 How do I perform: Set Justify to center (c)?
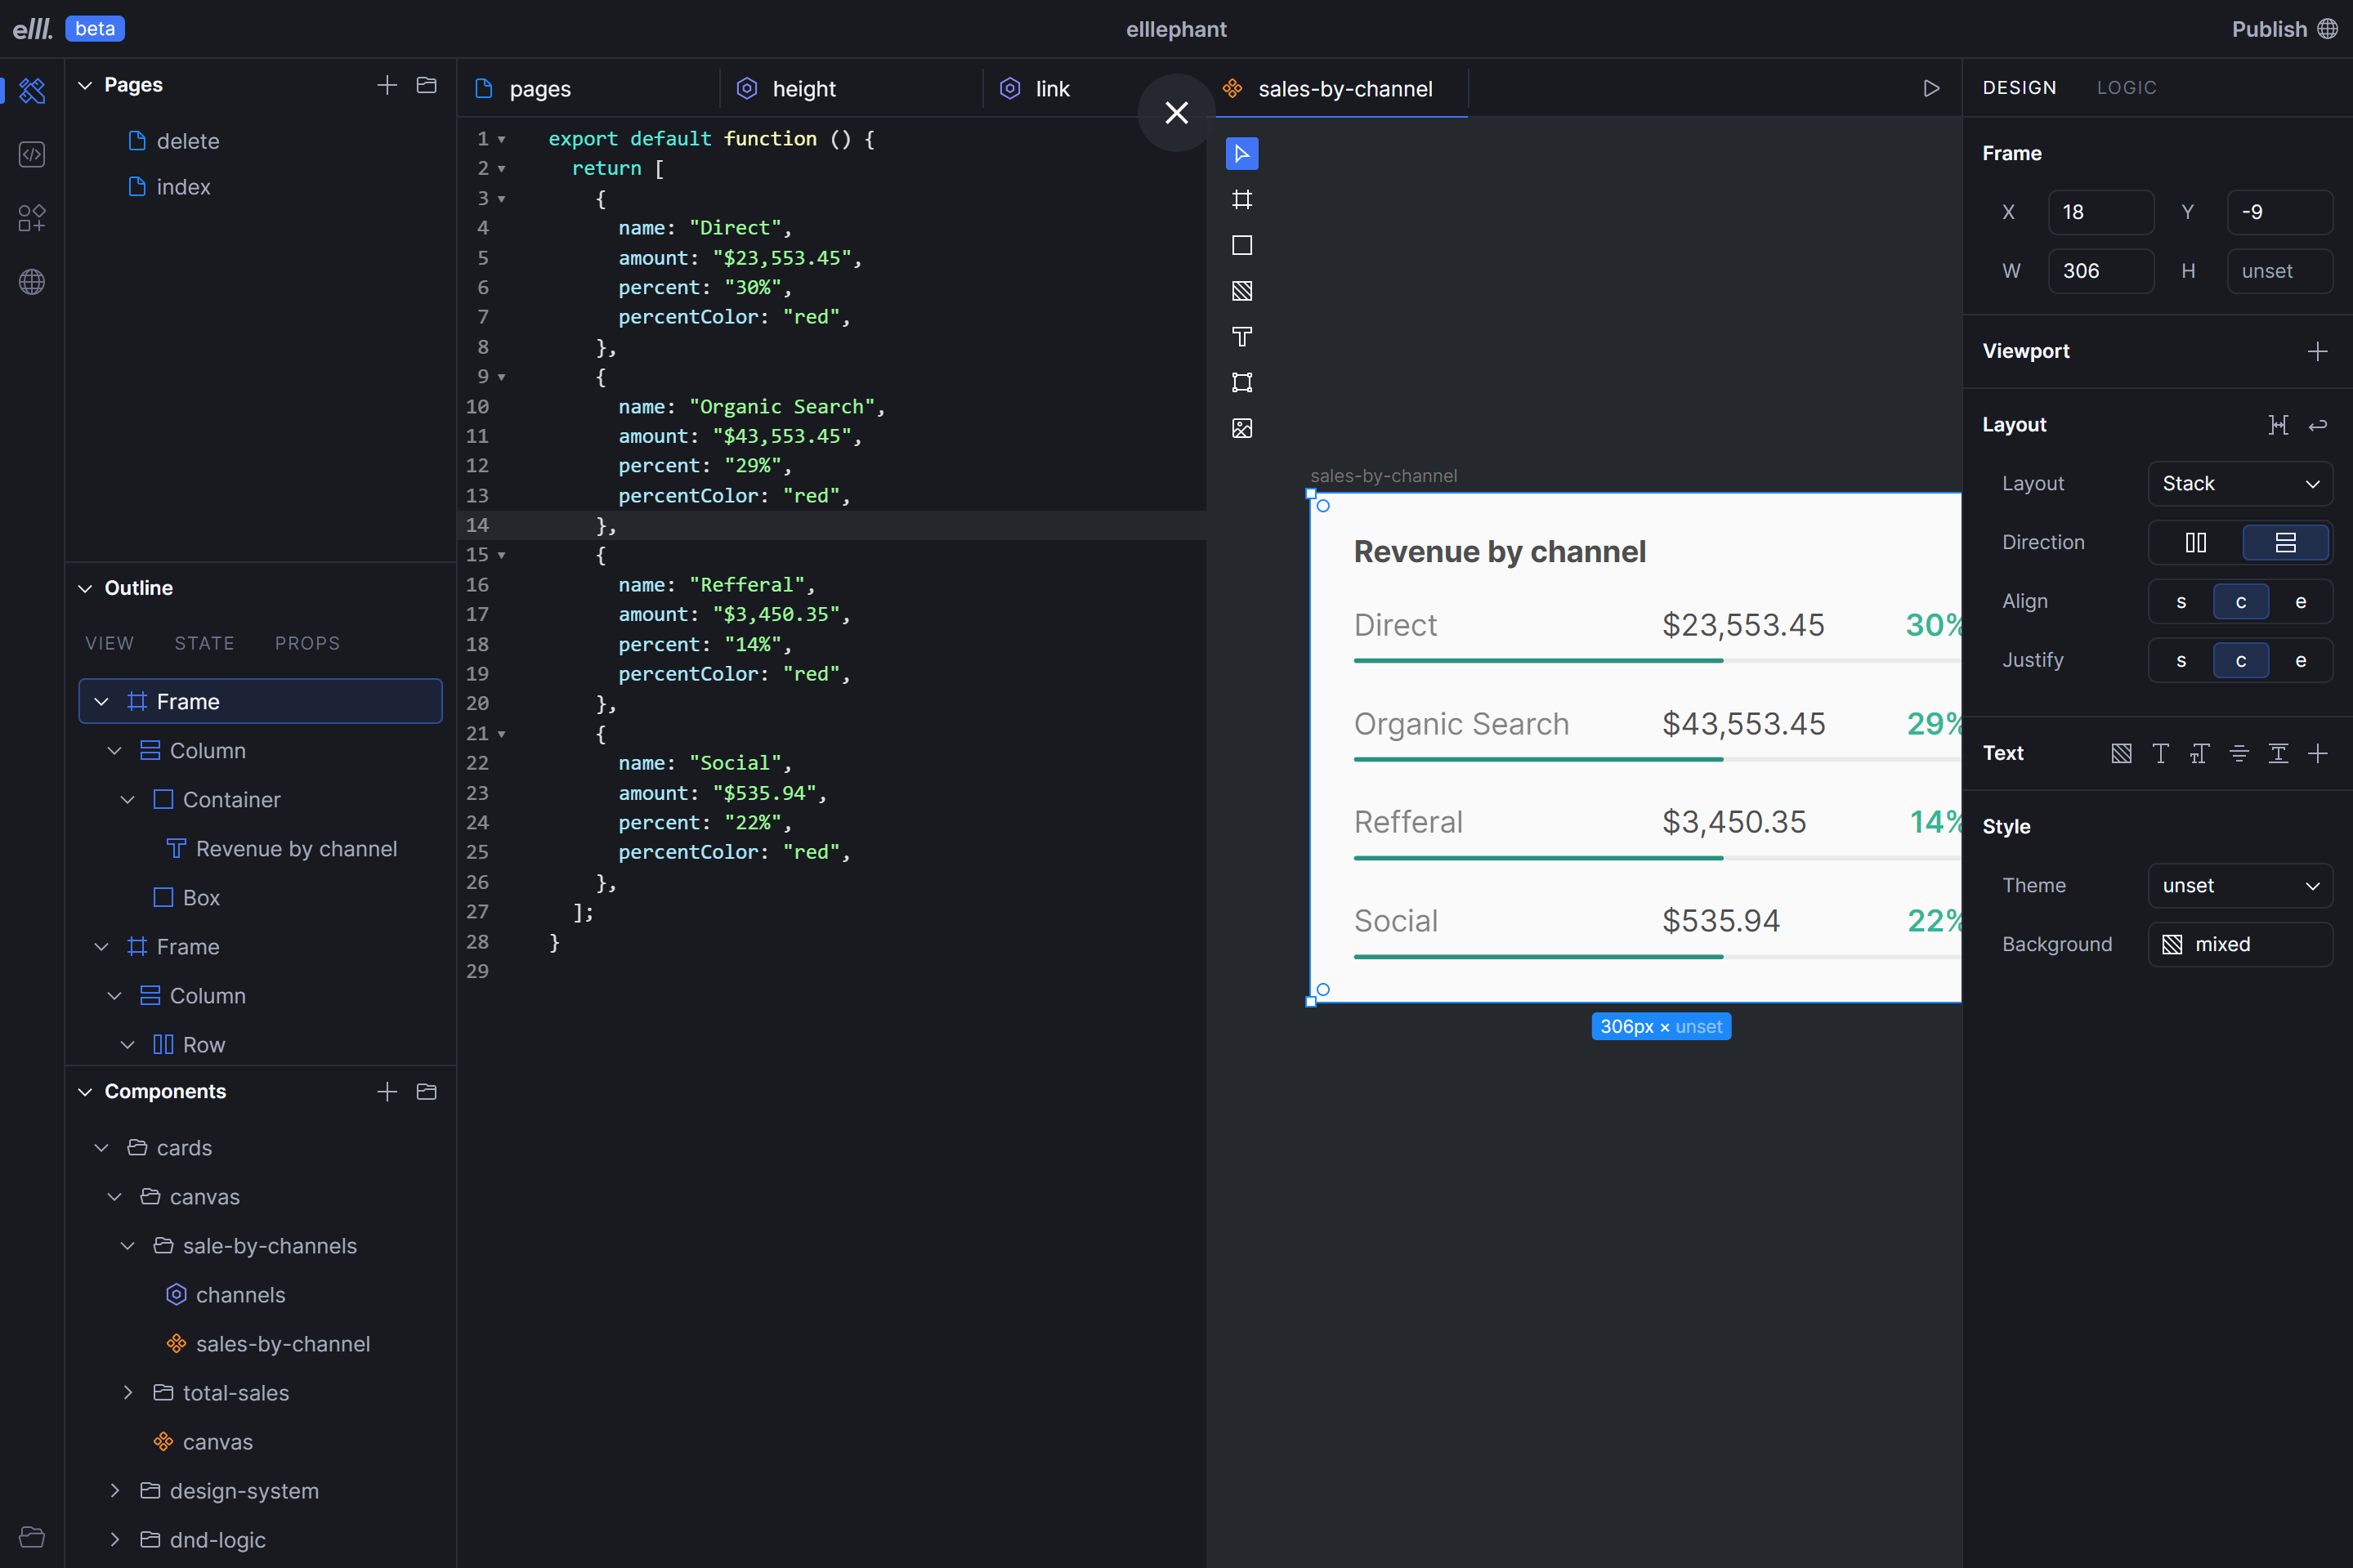[2241, 661]
